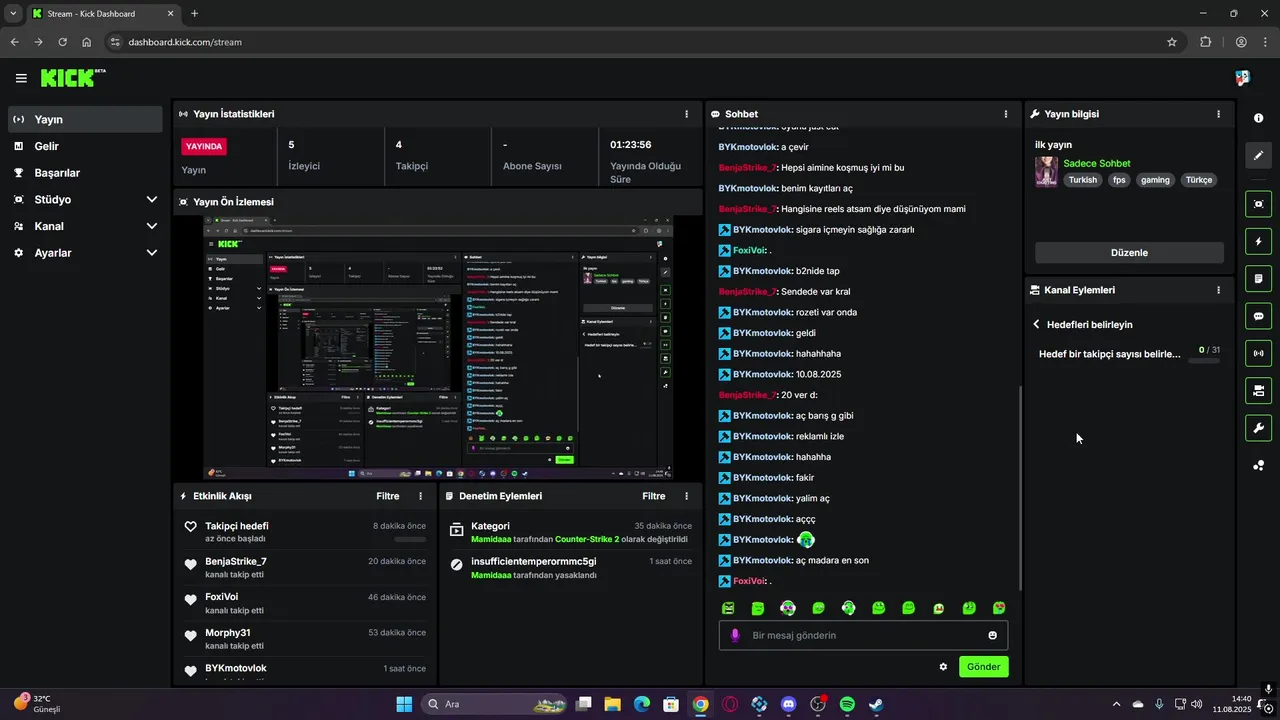
Task: Click the Hedef bir takipçi sayısı belirle goal
Action: [x=1110, y=354]
